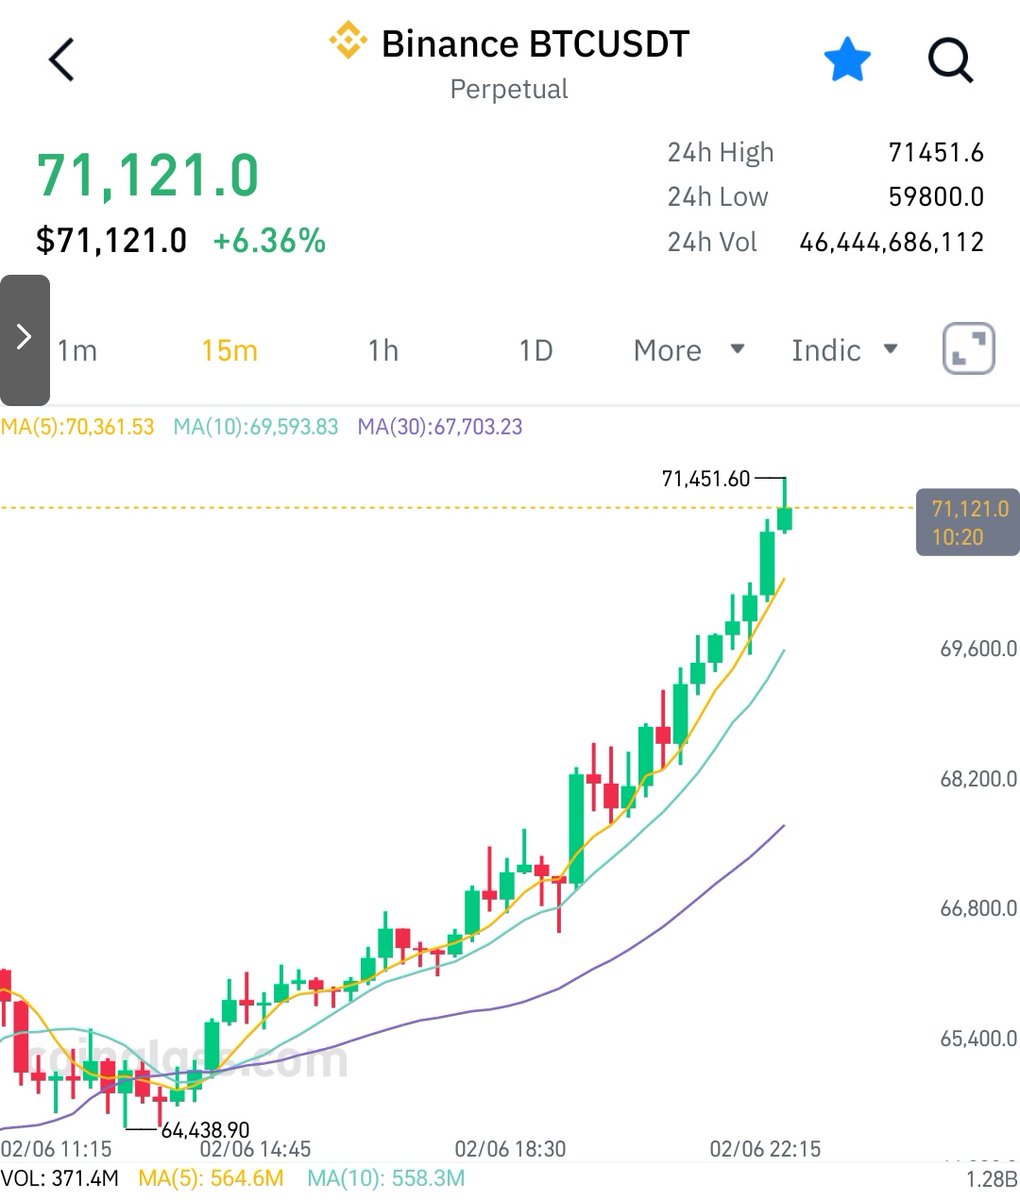Viewport: 1020px width, 1200px height.
Task: Tap the 24h Low value 59800.0
Action: tap(936, 197)
